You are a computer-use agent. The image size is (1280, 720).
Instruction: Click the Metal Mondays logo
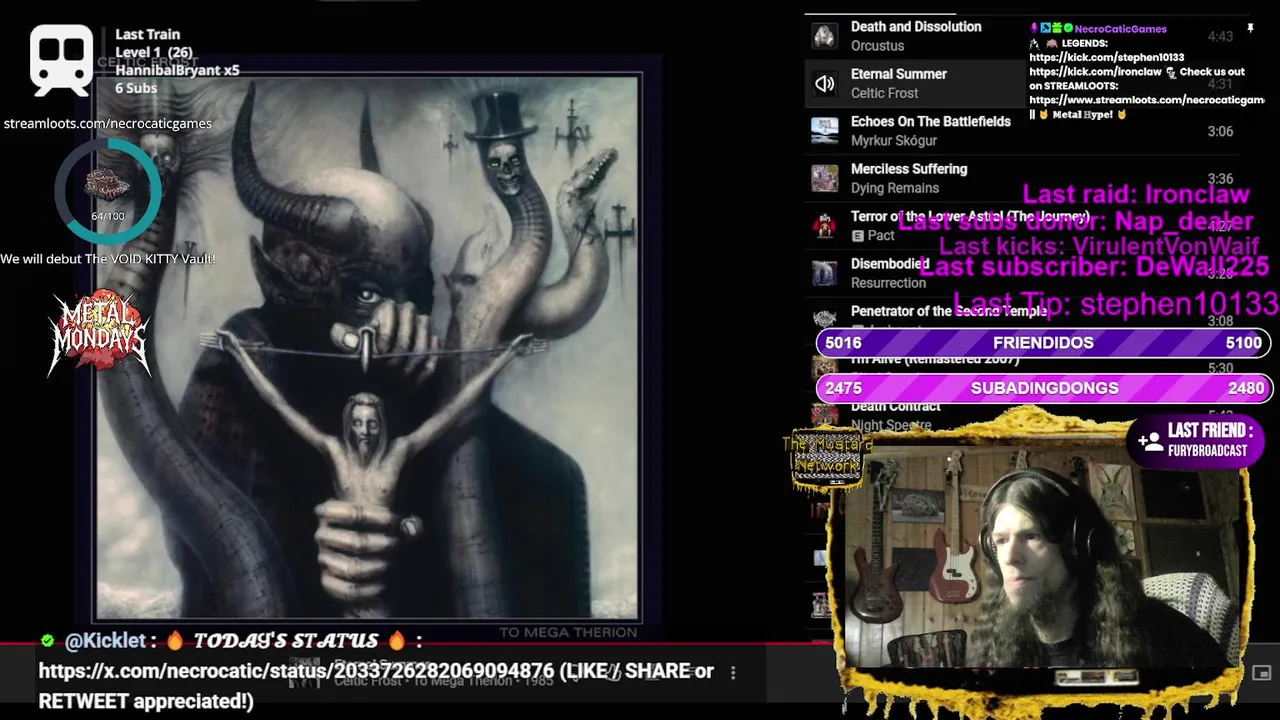[x=99, y=333]
